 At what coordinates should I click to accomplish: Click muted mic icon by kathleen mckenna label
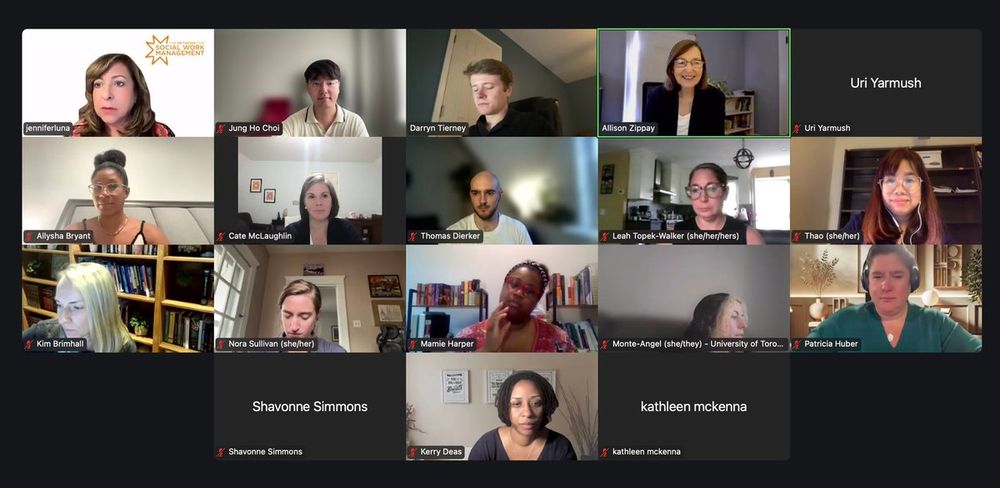605,452
